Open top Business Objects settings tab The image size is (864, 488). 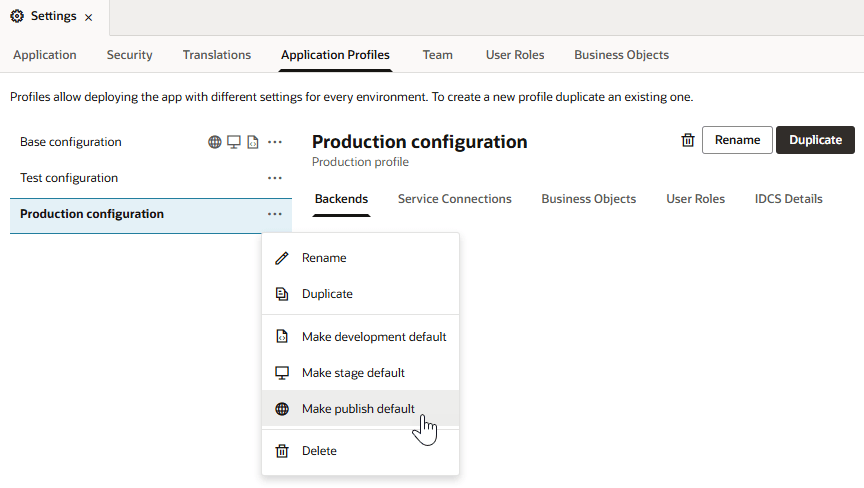click(622, 55)
